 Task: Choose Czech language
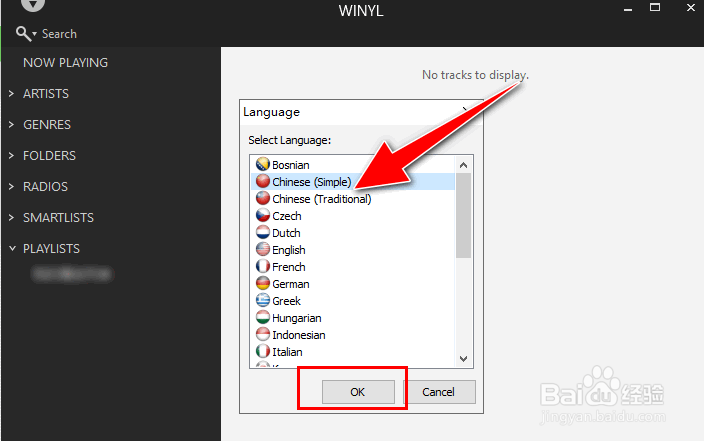[353, 216]
